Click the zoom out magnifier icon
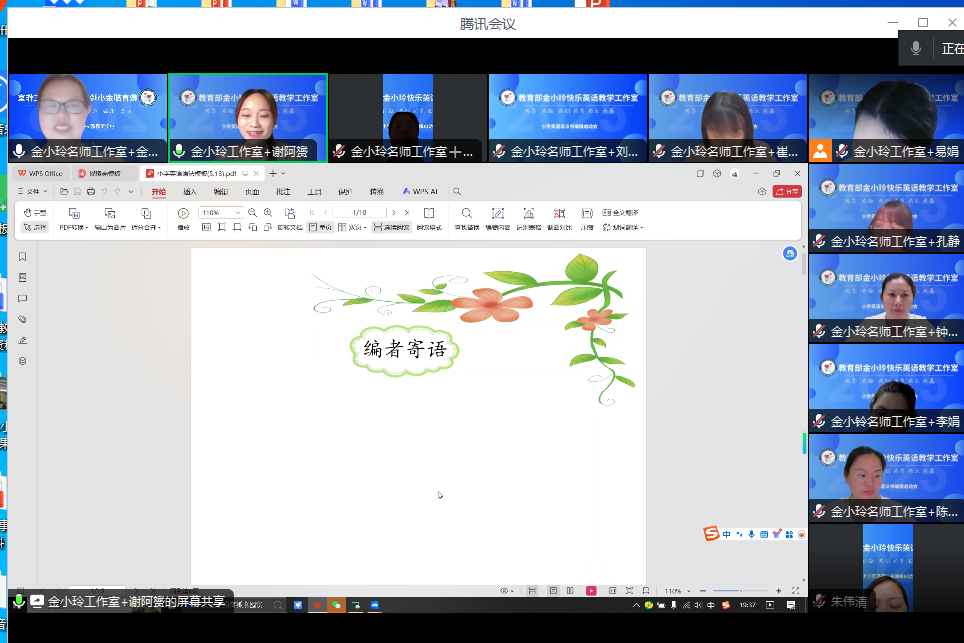Image resolution: width=964 pixels, height=643 pixels. click(x=253, y=213)
